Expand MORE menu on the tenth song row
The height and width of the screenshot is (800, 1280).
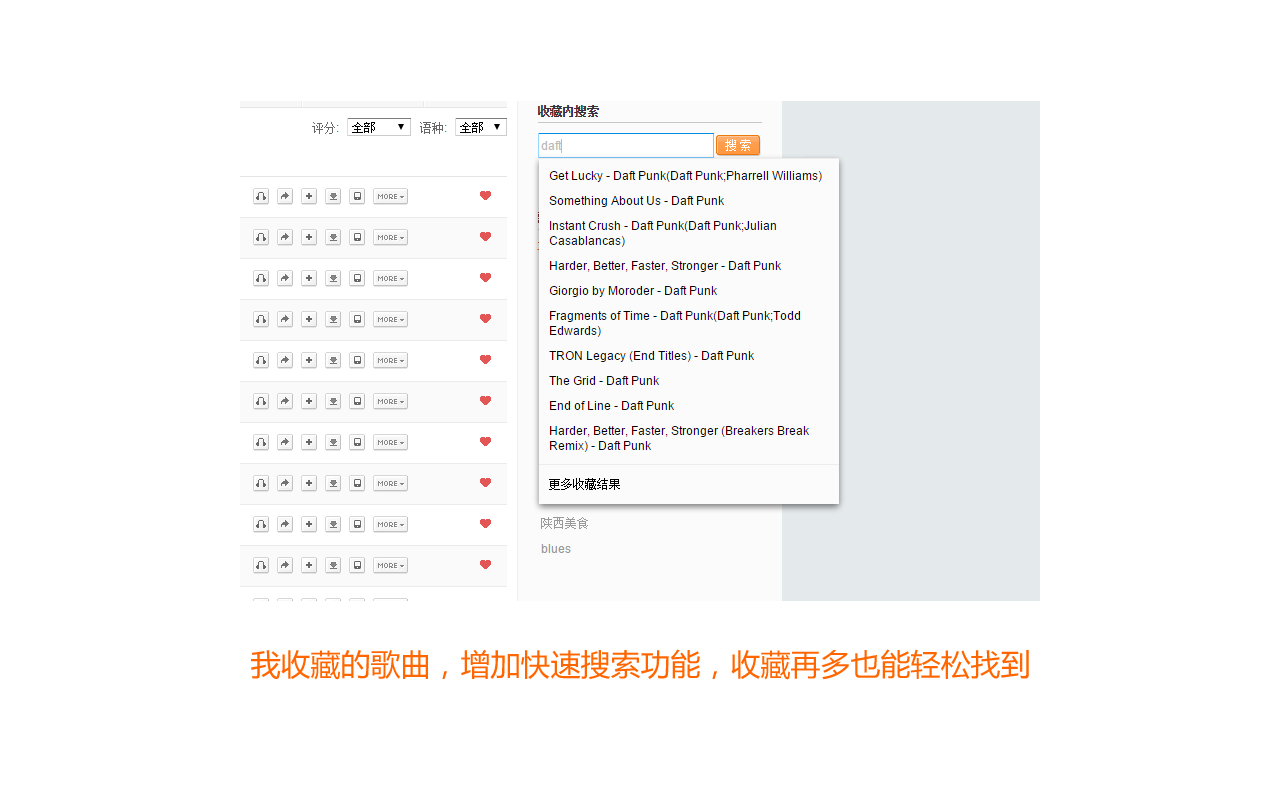(390, 565)
